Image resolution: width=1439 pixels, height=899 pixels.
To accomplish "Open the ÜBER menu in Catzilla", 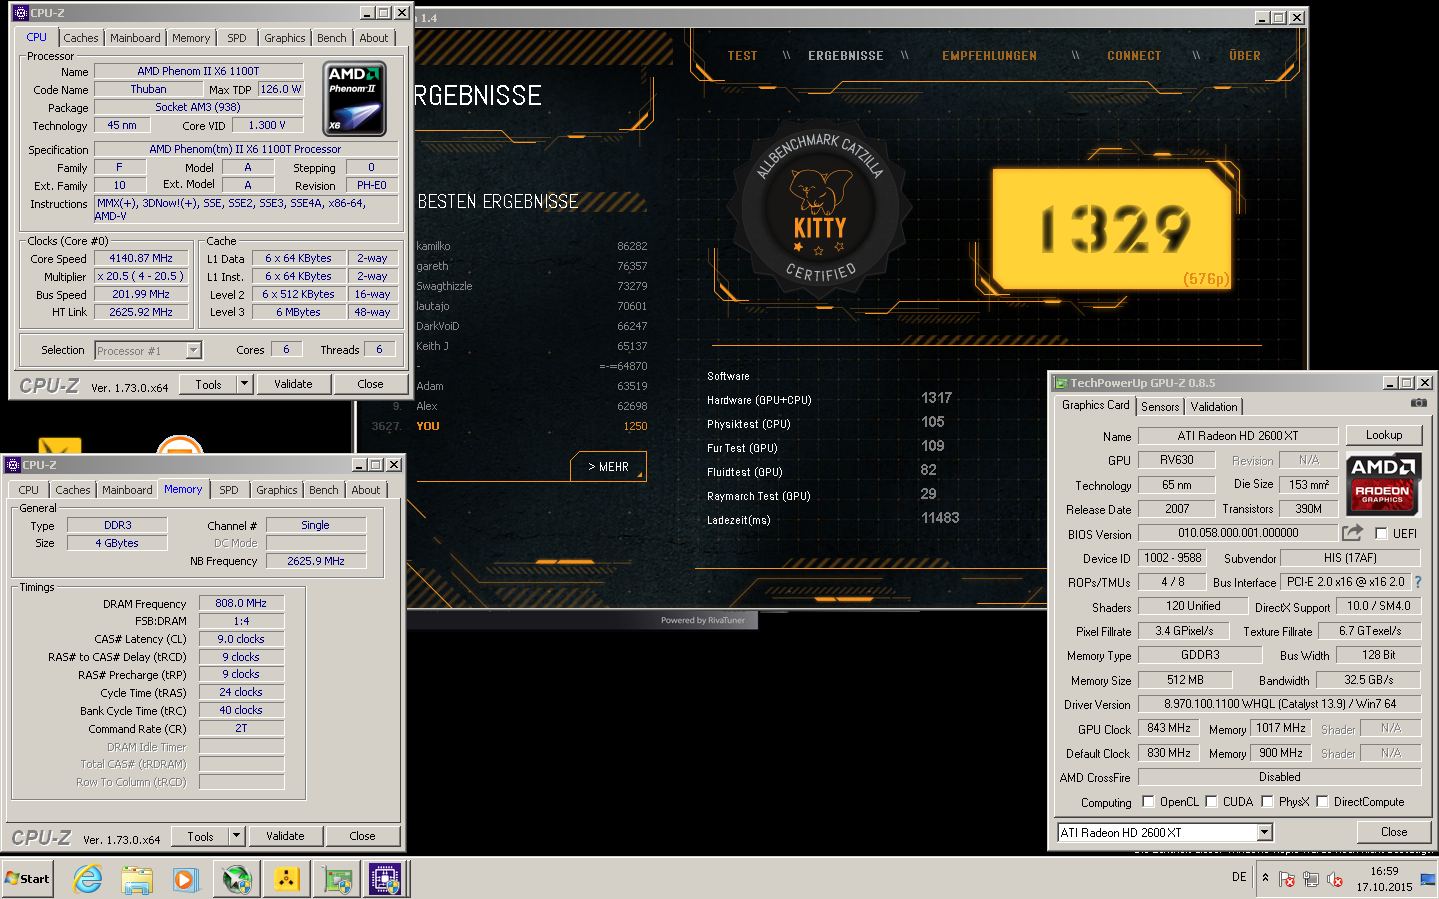I will (x=1245, y=56).
